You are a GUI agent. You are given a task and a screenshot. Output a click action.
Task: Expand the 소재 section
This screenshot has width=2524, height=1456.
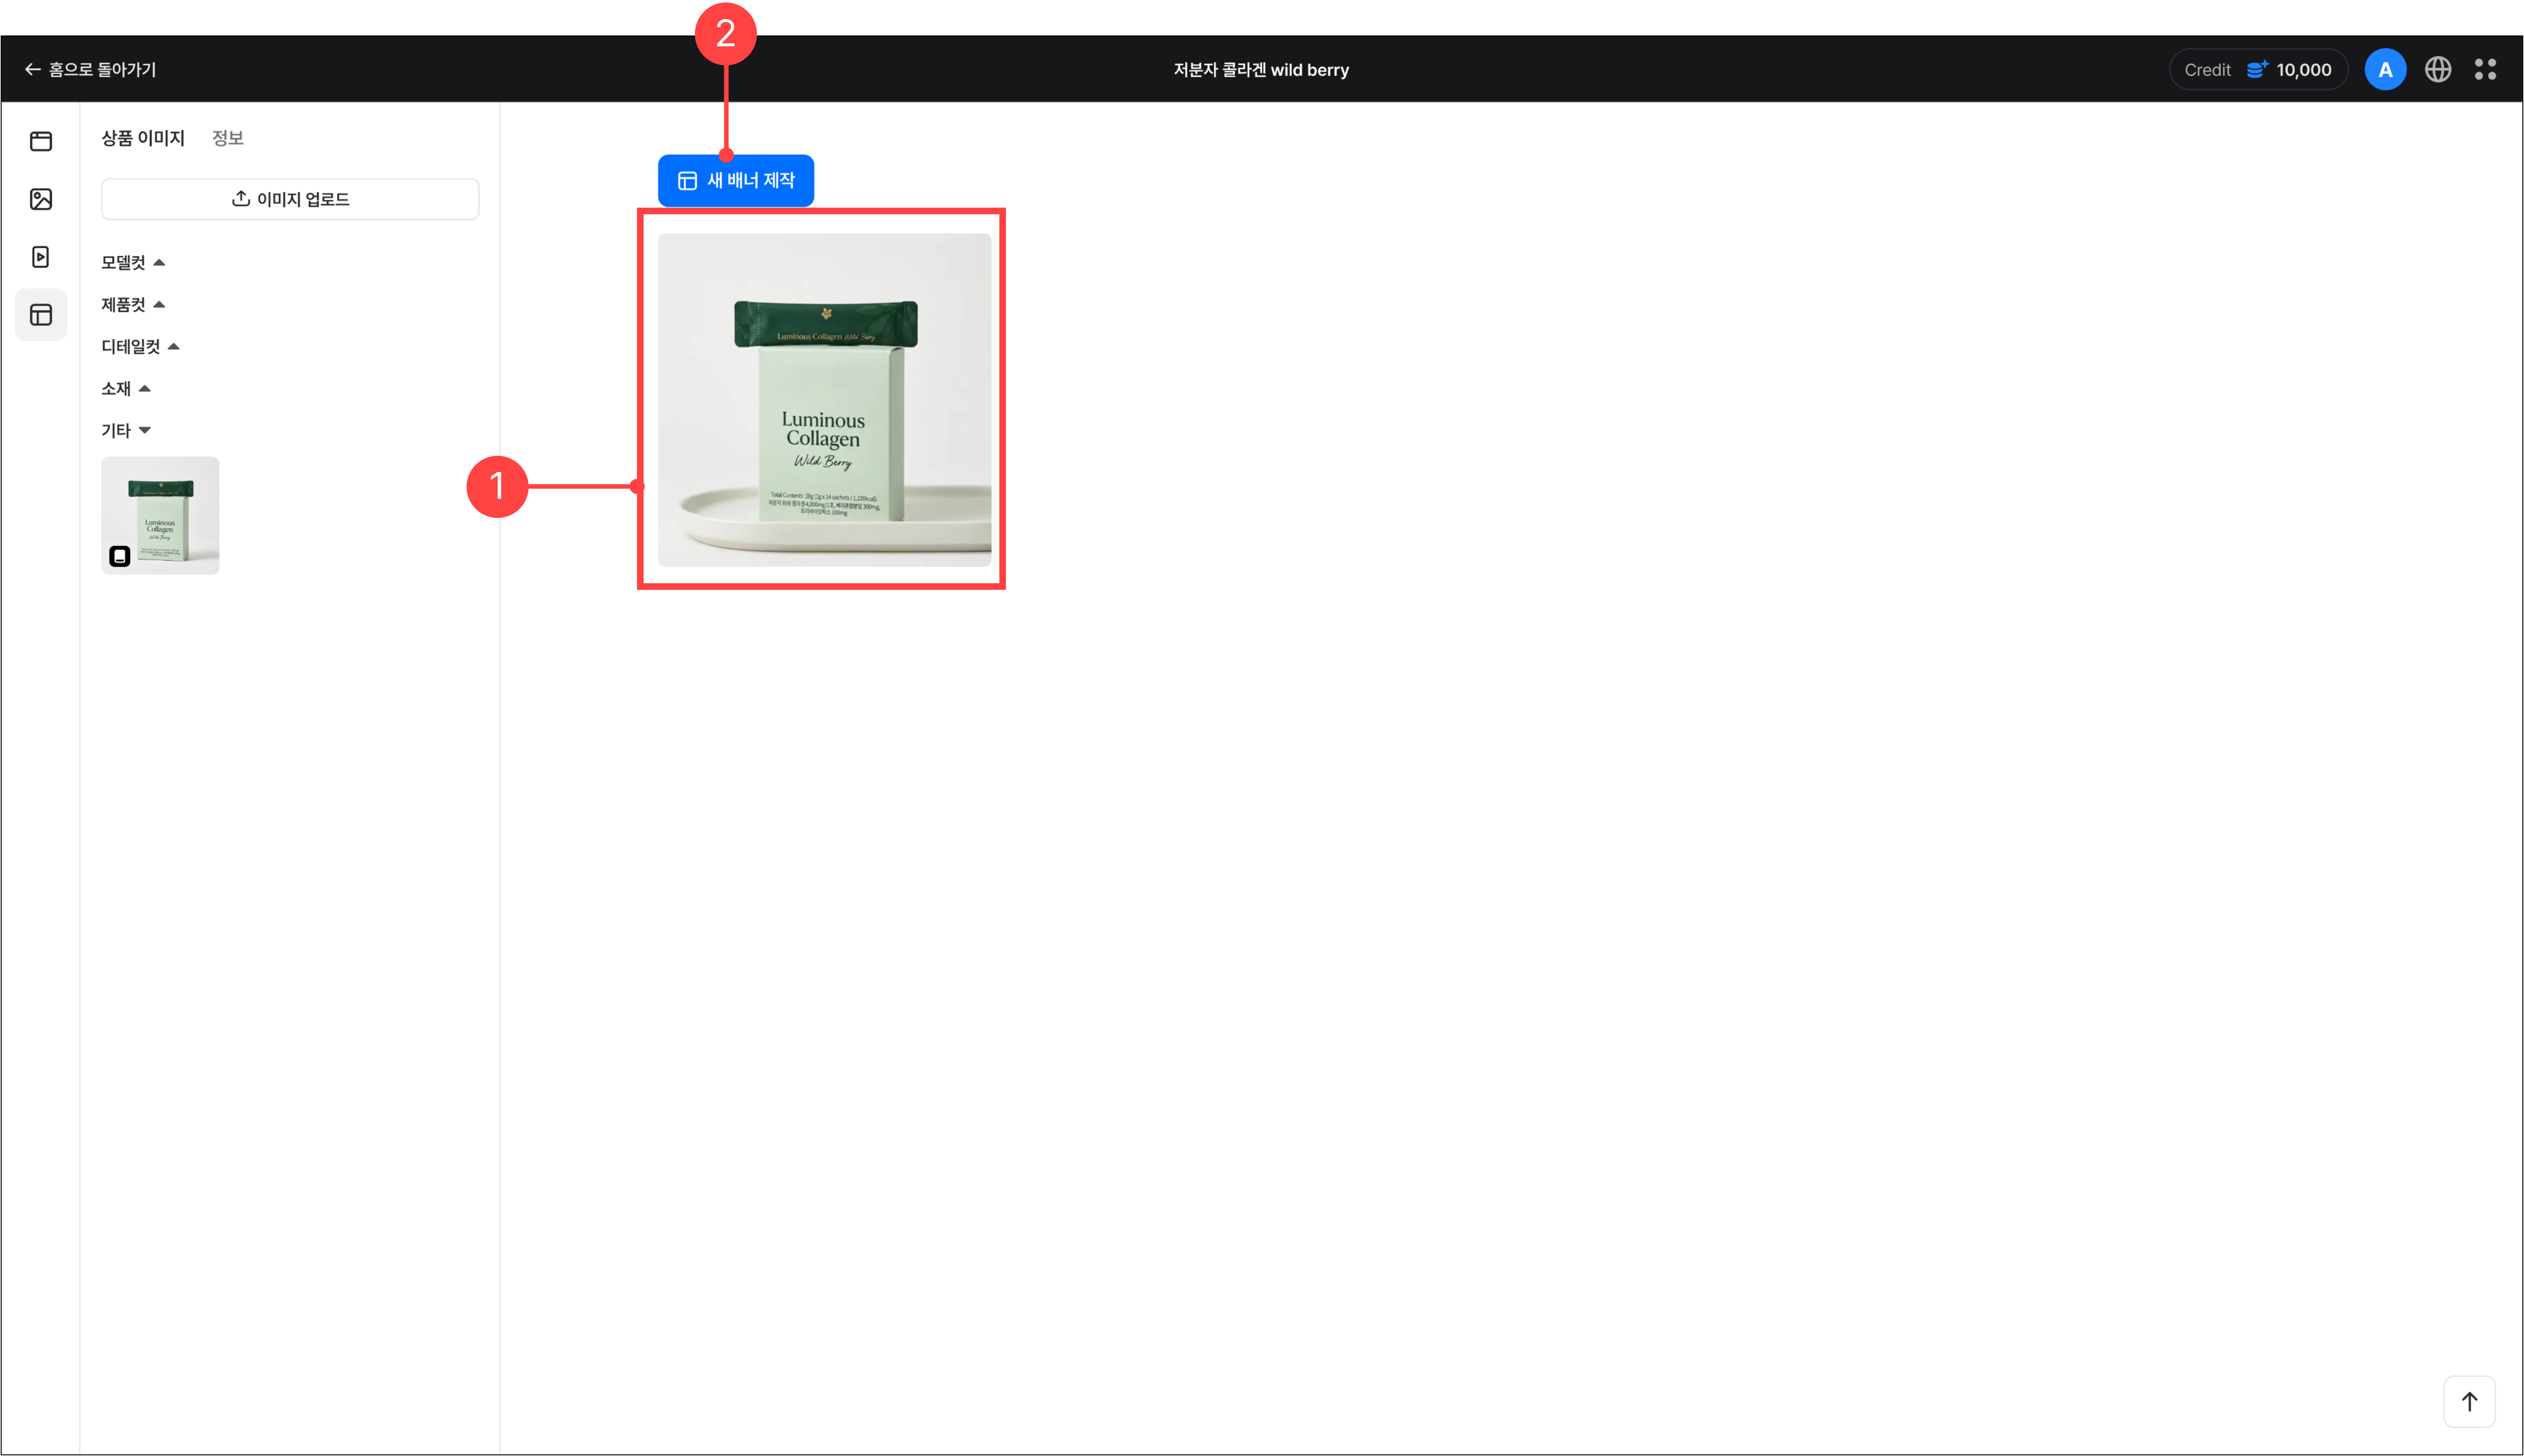126,389
